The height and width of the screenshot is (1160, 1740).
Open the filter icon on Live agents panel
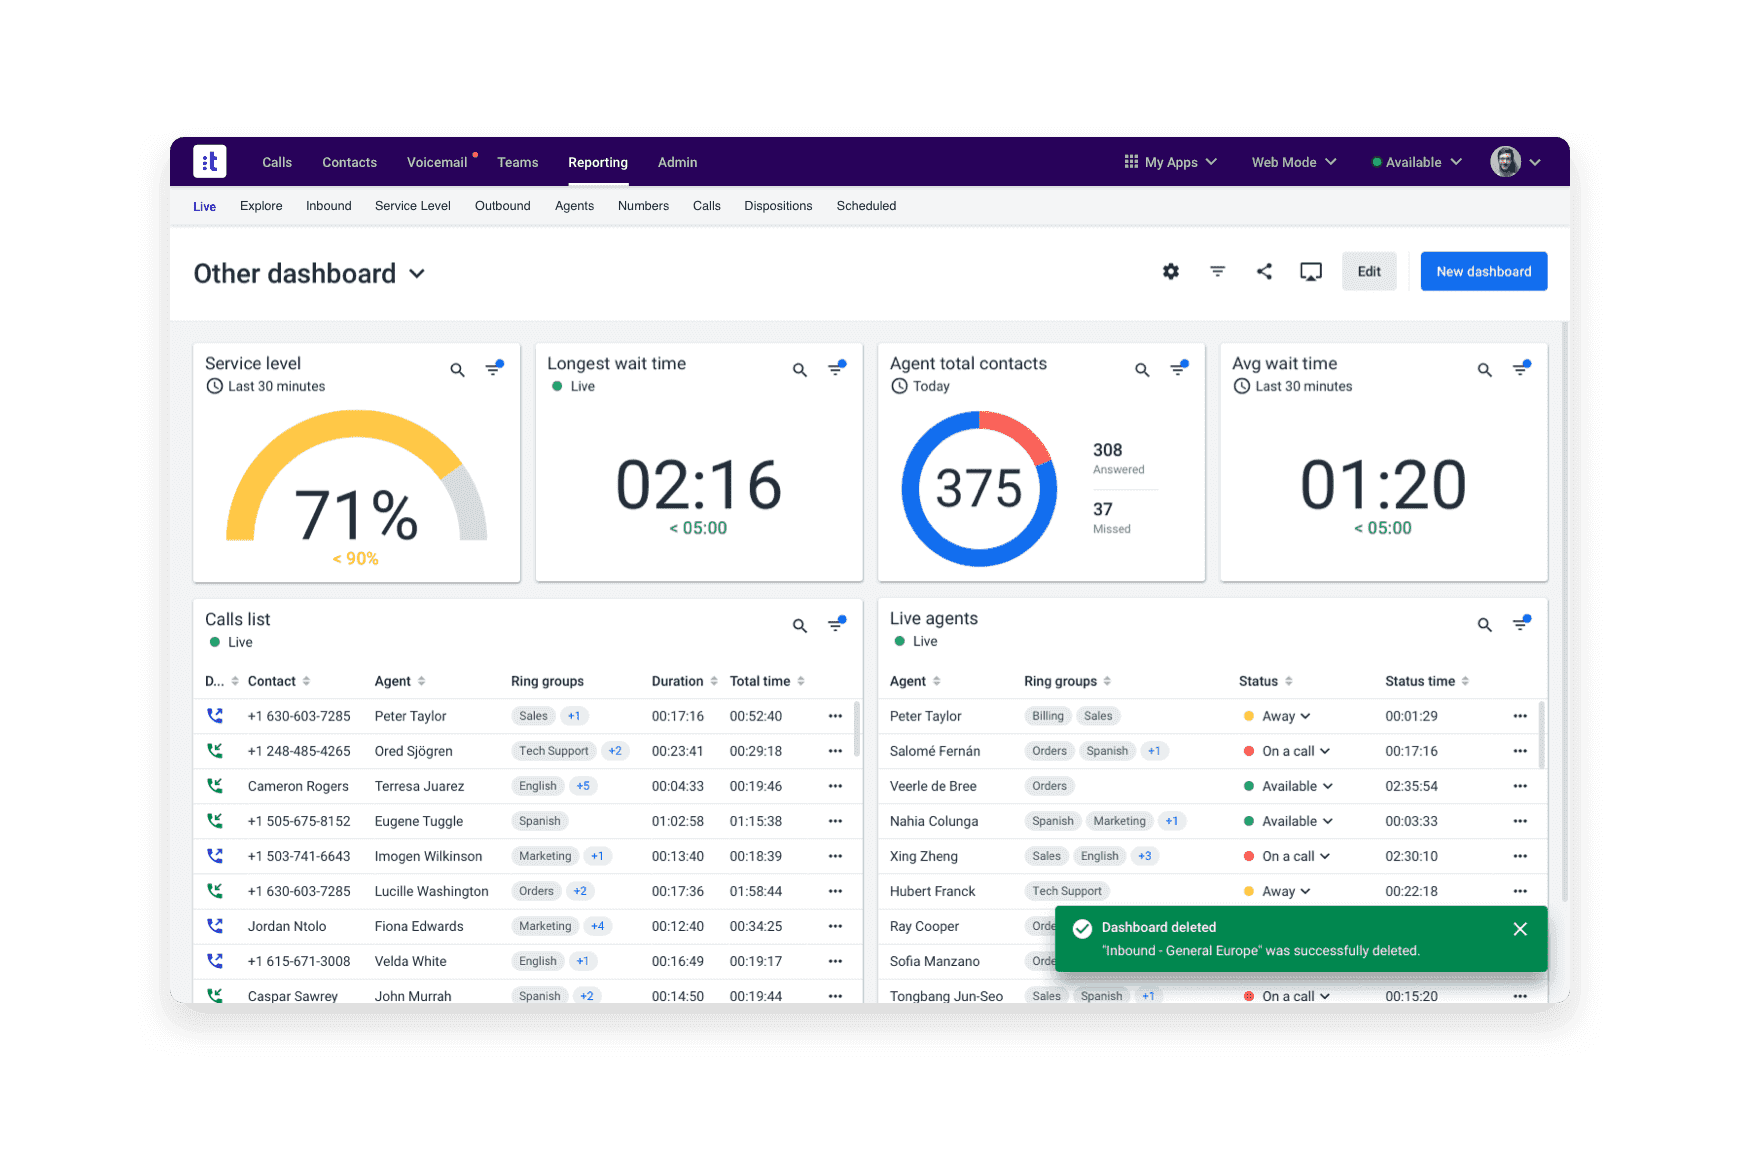tap(1522, 623)
